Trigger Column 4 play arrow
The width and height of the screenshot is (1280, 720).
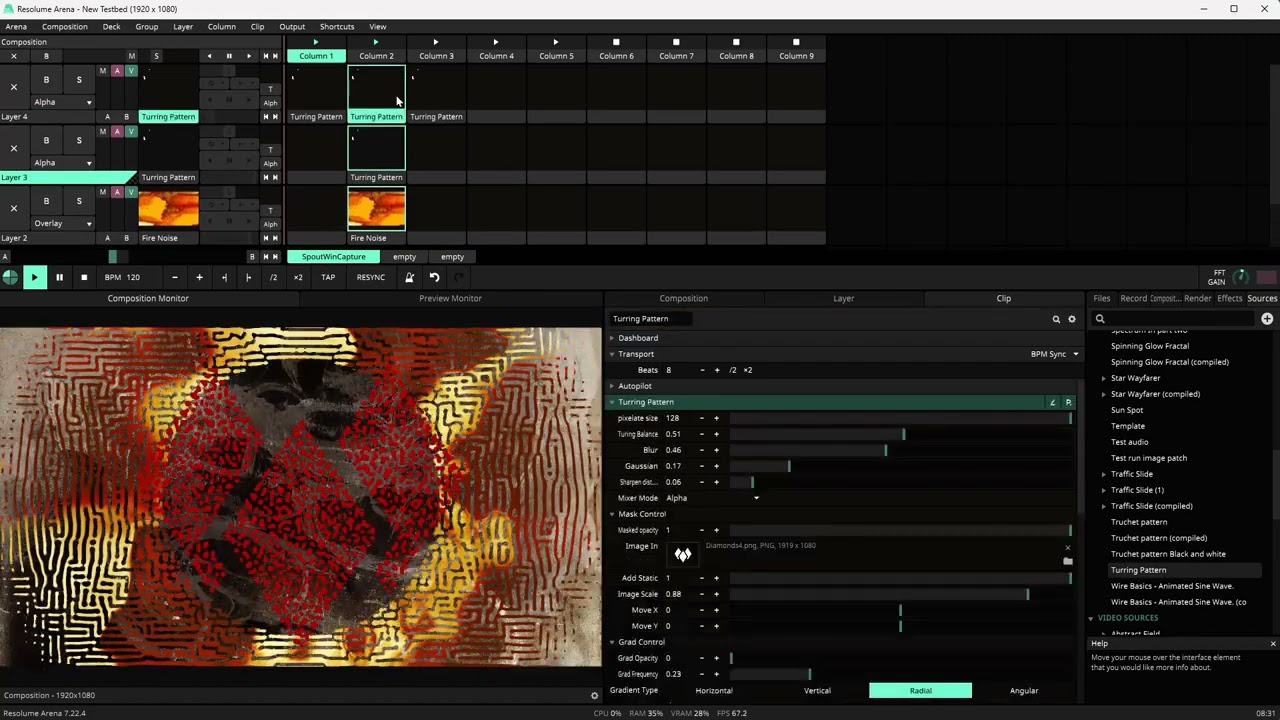click(x=496, y=42)
